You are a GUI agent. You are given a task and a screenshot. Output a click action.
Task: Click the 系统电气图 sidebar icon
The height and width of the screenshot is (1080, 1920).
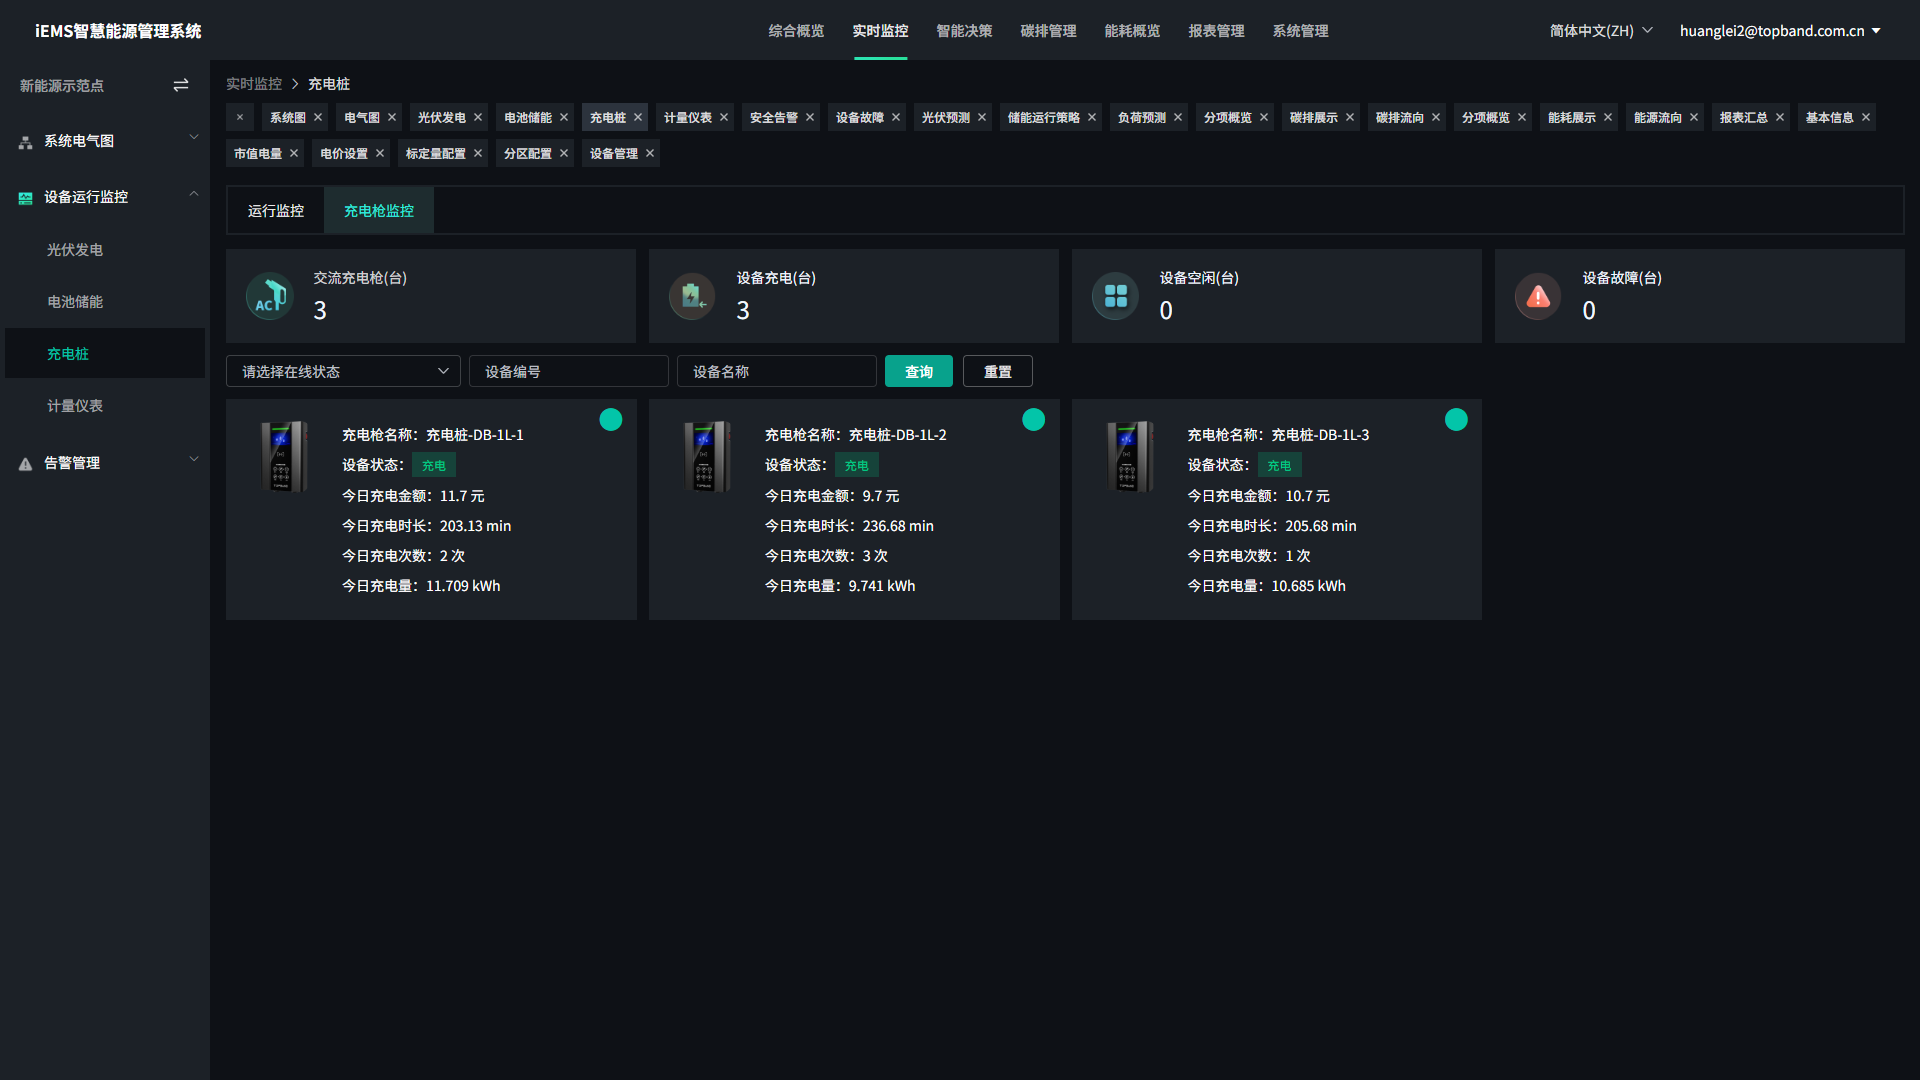(25, 142)
